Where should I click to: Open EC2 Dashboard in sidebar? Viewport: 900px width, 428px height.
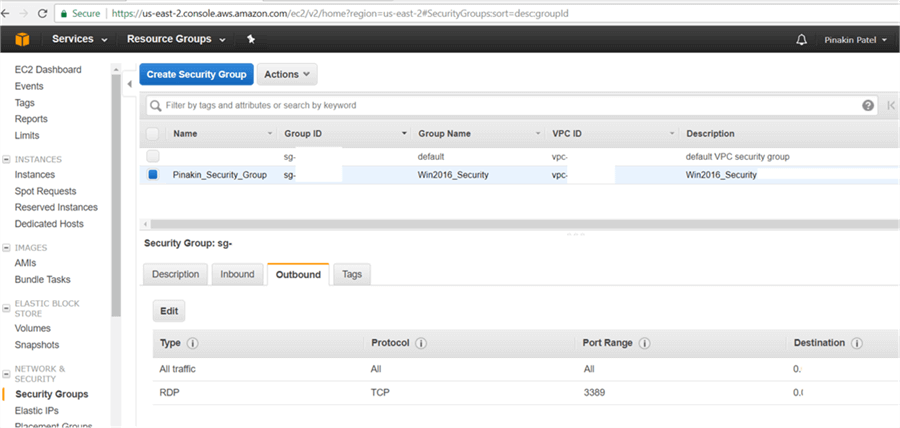pos(48,69)
